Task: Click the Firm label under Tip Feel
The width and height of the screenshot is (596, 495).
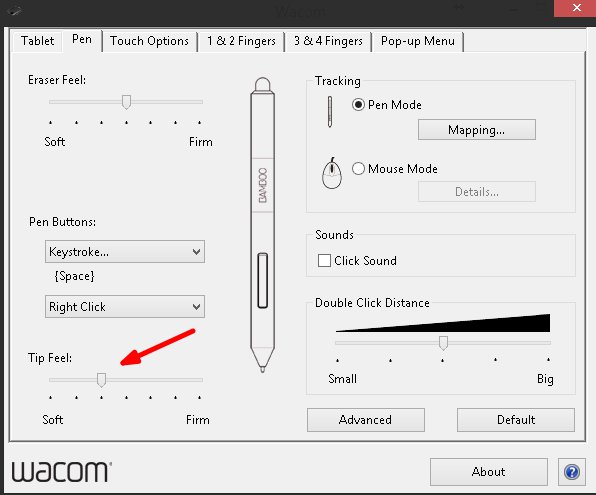Action: click(198, 420)
